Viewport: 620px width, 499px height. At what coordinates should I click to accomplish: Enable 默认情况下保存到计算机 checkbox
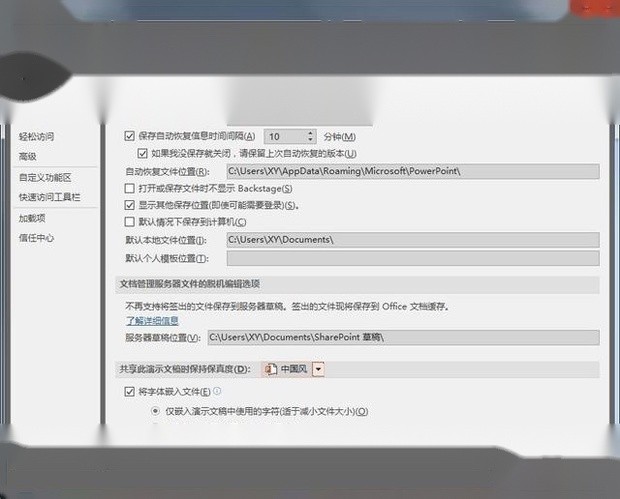129,222
